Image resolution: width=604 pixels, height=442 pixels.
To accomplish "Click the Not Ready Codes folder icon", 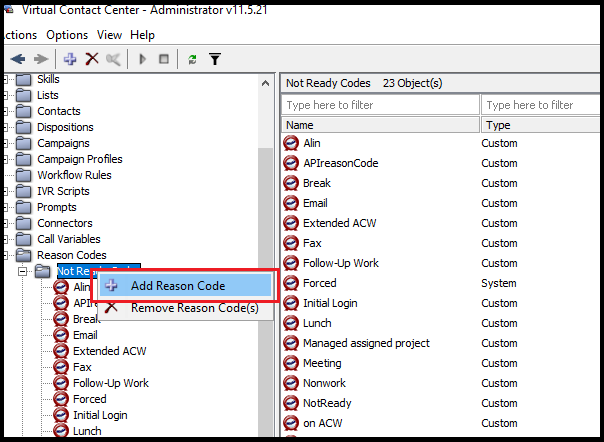I will click(x=42, y=271).
